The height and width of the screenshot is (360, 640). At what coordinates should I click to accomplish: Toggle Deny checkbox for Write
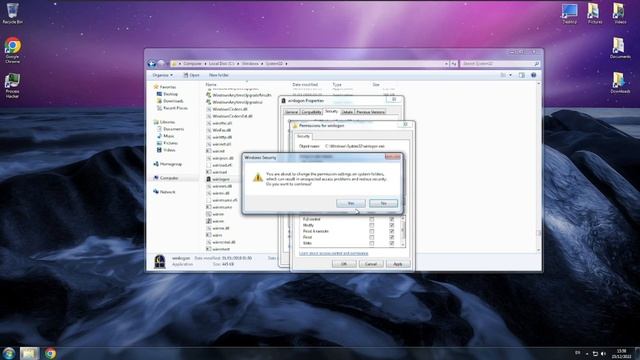coord(392,243)
